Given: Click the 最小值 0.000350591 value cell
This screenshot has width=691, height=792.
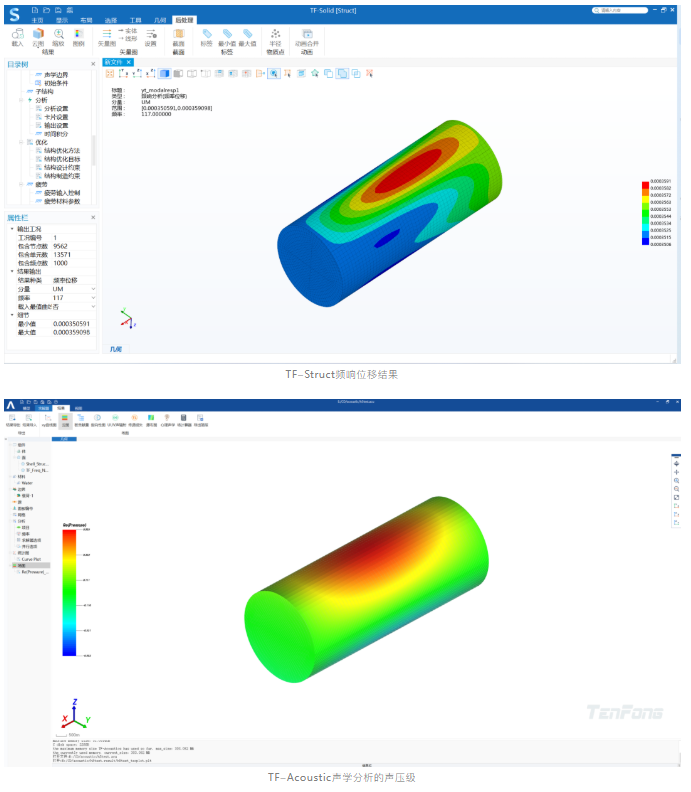Looking at the screenshot, I should click(x=73, y=324).
